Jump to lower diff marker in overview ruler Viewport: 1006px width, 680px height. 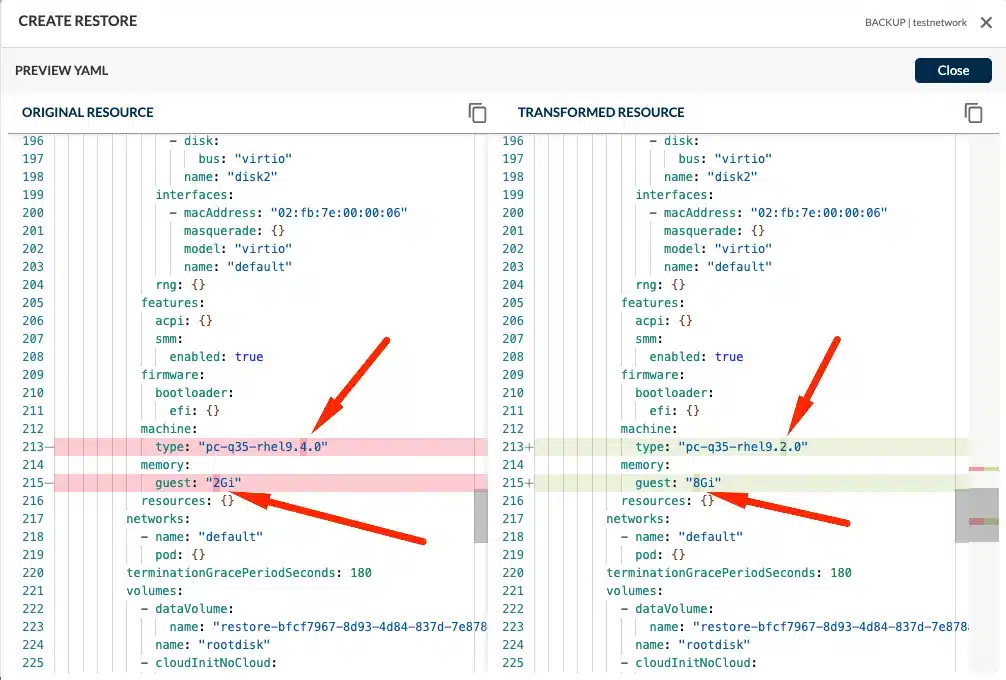click(x=984, y=521)
